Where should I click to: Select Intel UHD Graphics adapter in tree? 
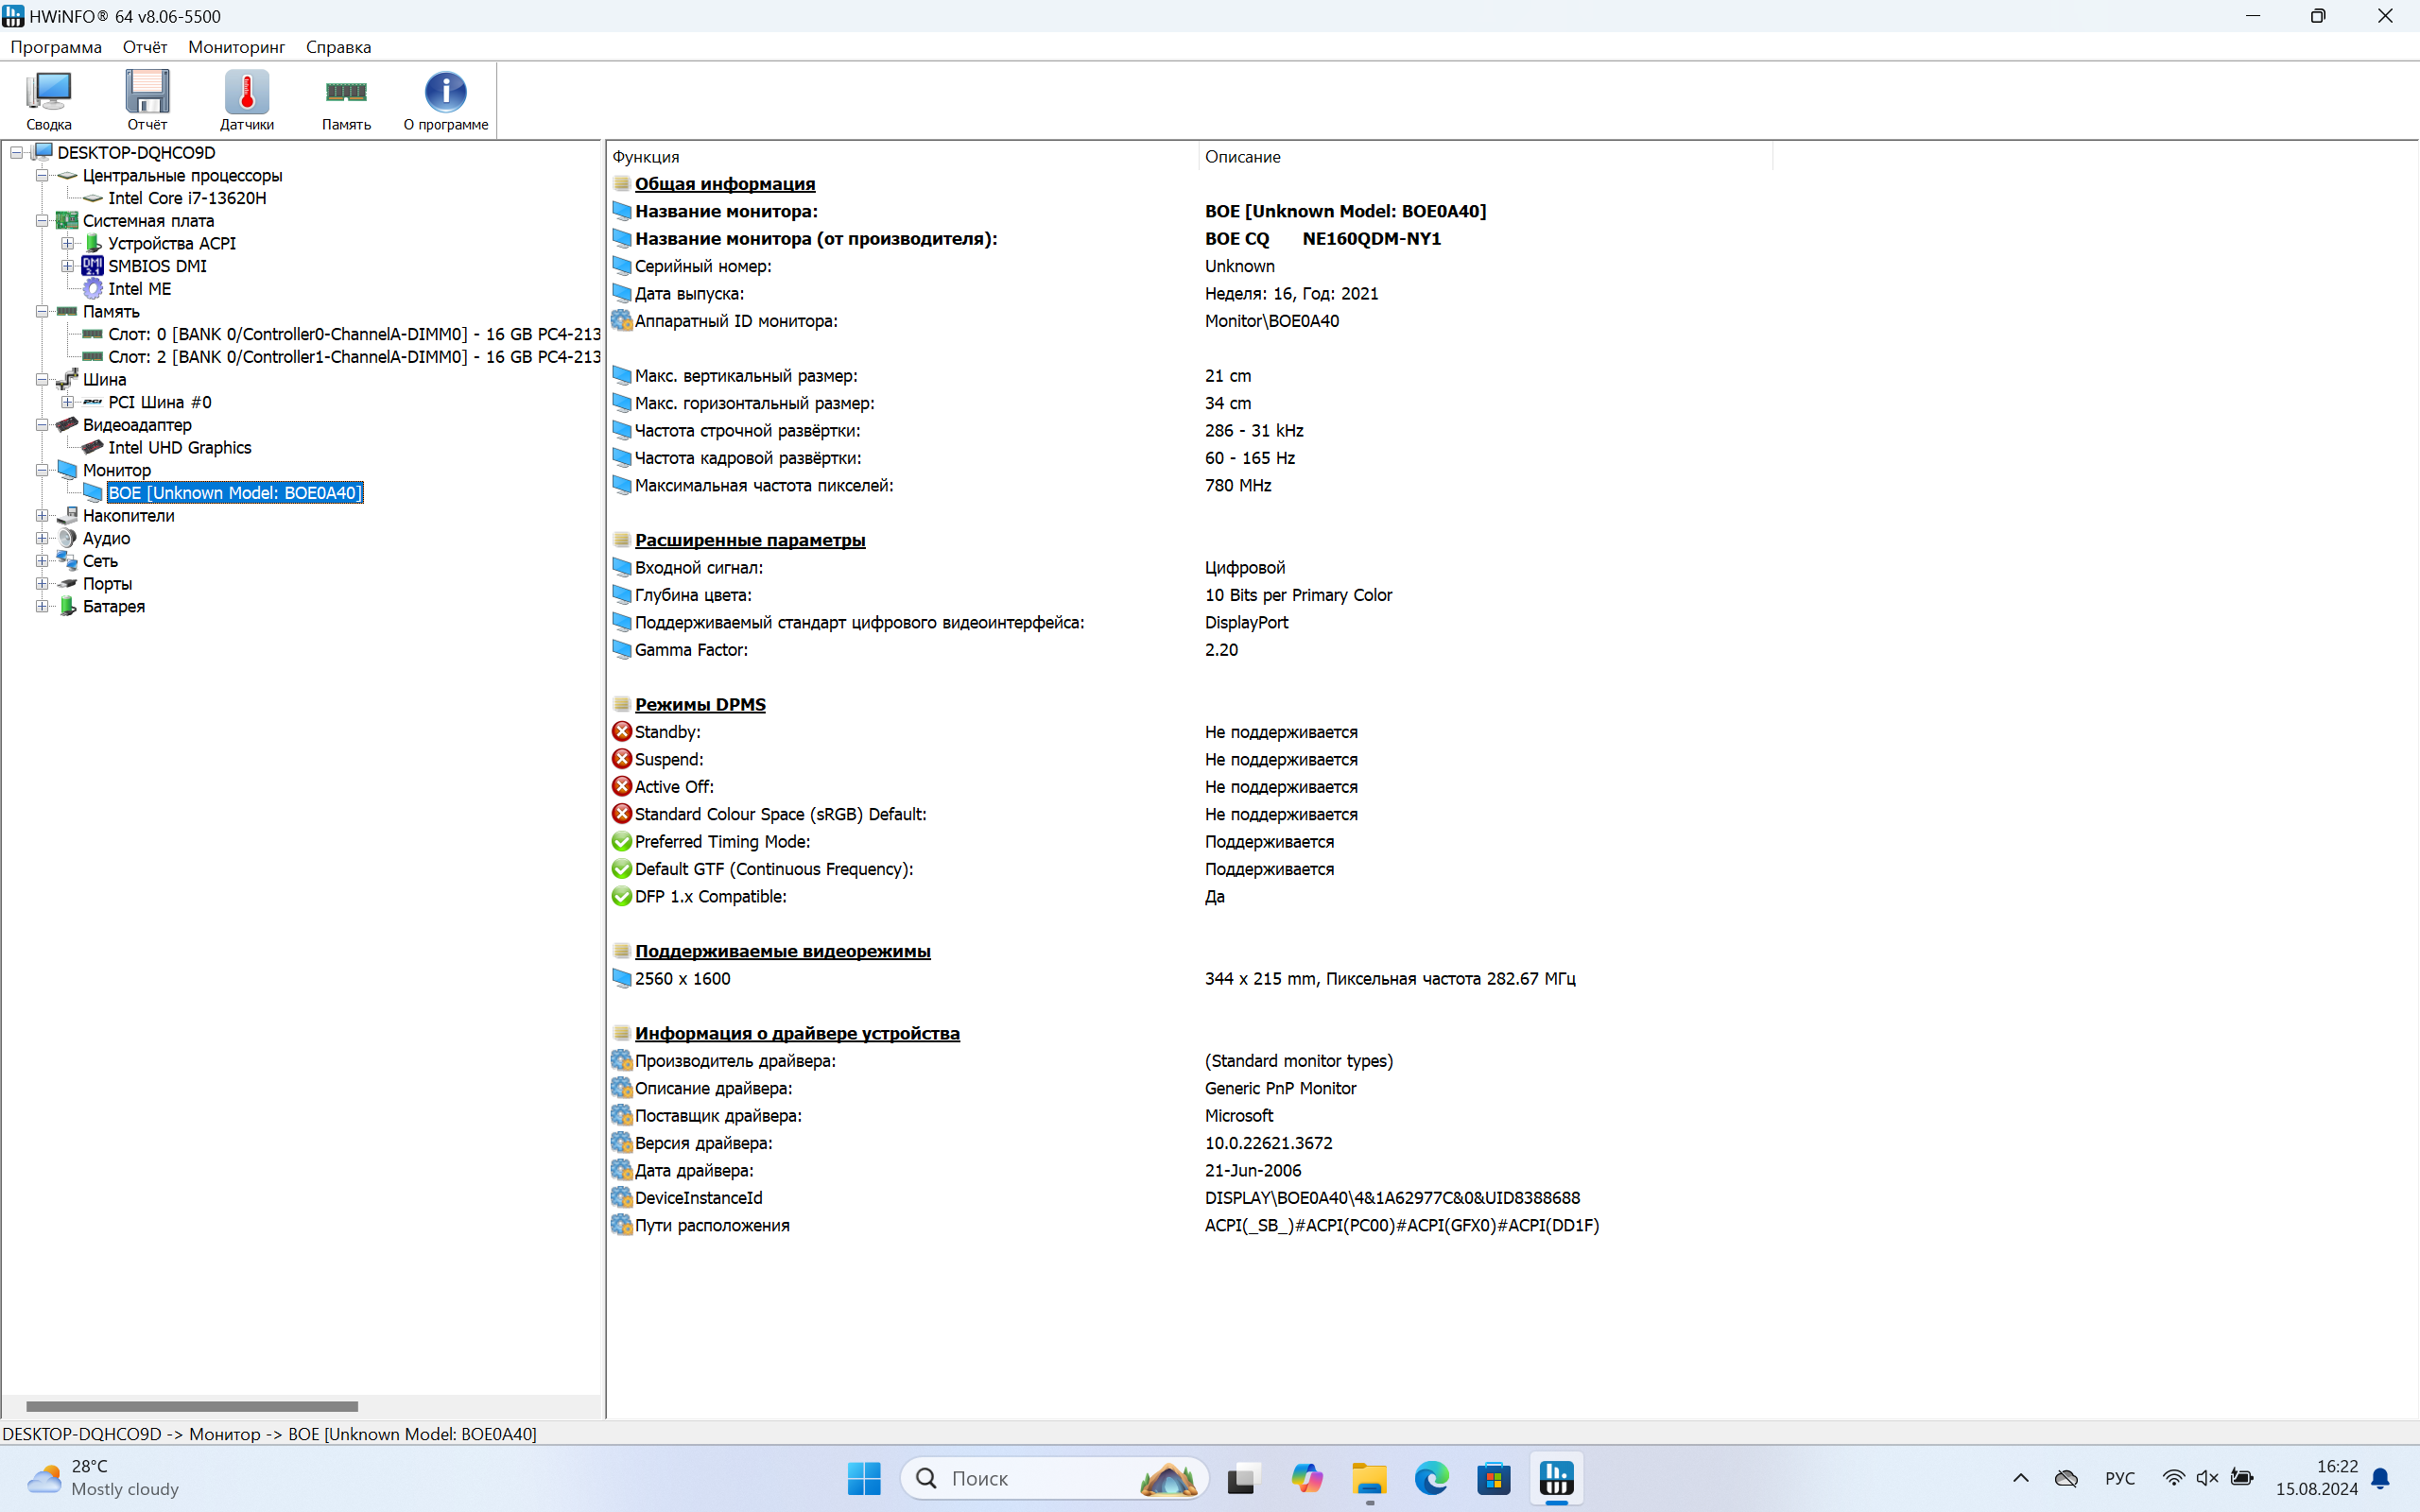pyautogui.click(x=179, y=447)
